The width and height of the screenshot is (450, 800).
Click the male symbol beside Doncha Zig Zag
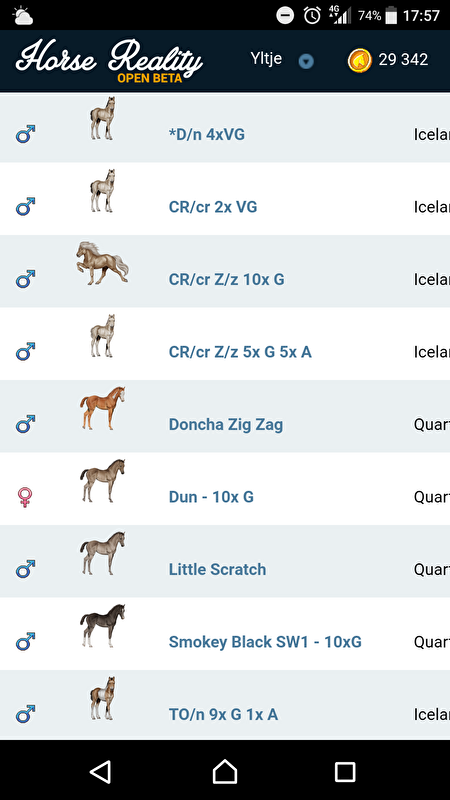point(25,424)
